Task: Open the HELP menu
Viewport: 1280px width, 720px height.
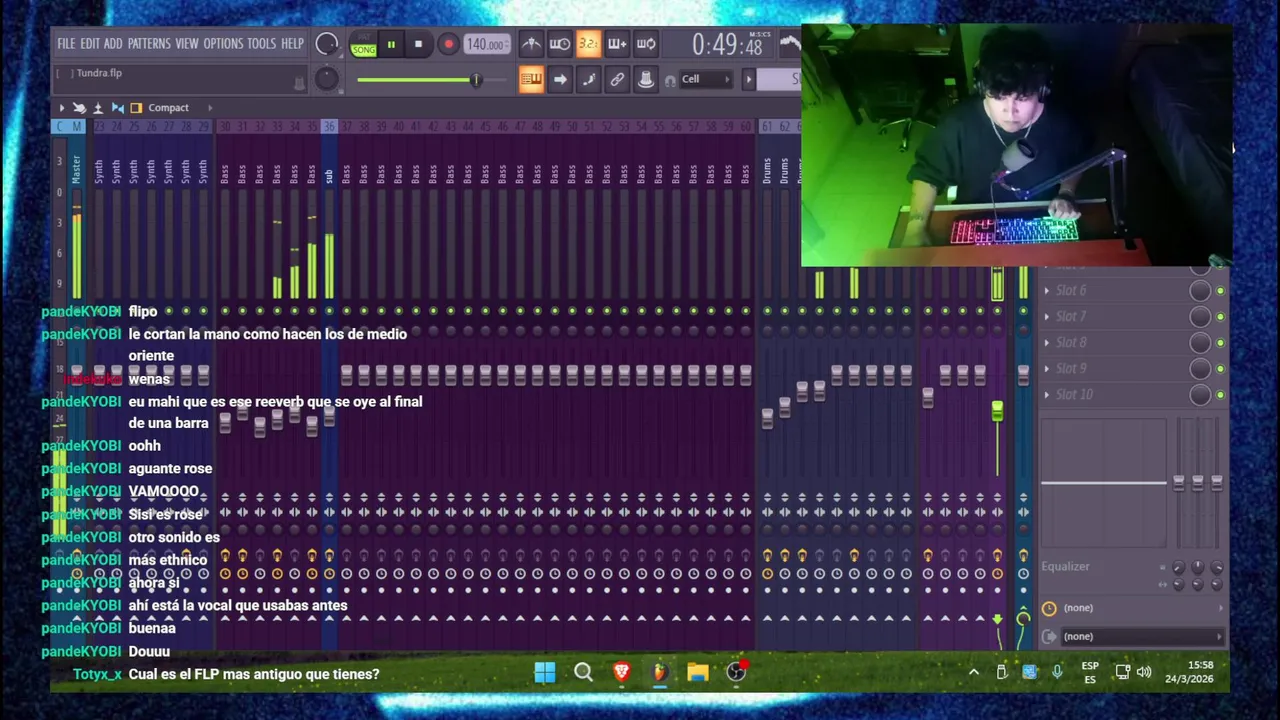Action: pyautogui.click(x=292, y=44)
